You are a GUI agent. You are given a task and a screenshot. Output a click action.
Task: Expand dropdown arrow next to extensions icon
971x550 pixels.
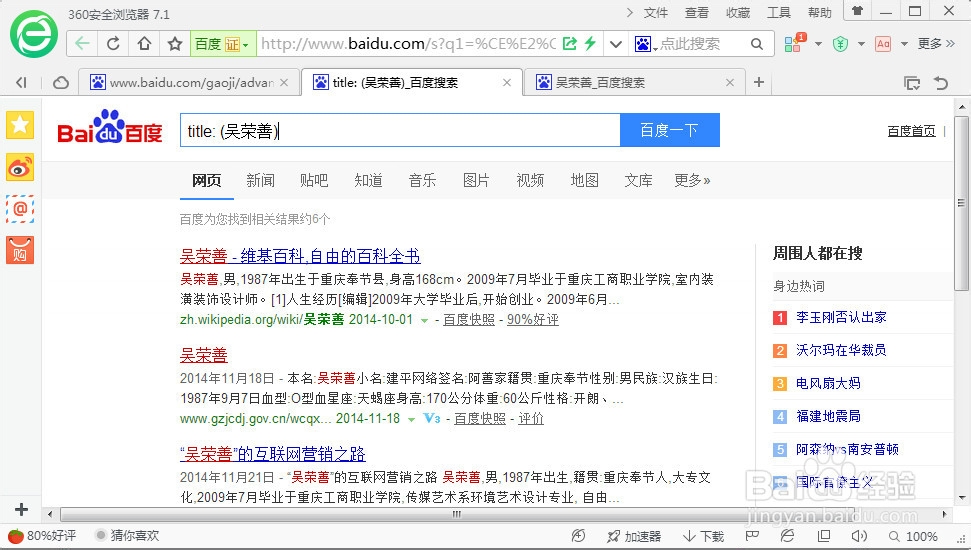(x=818, y=44)
